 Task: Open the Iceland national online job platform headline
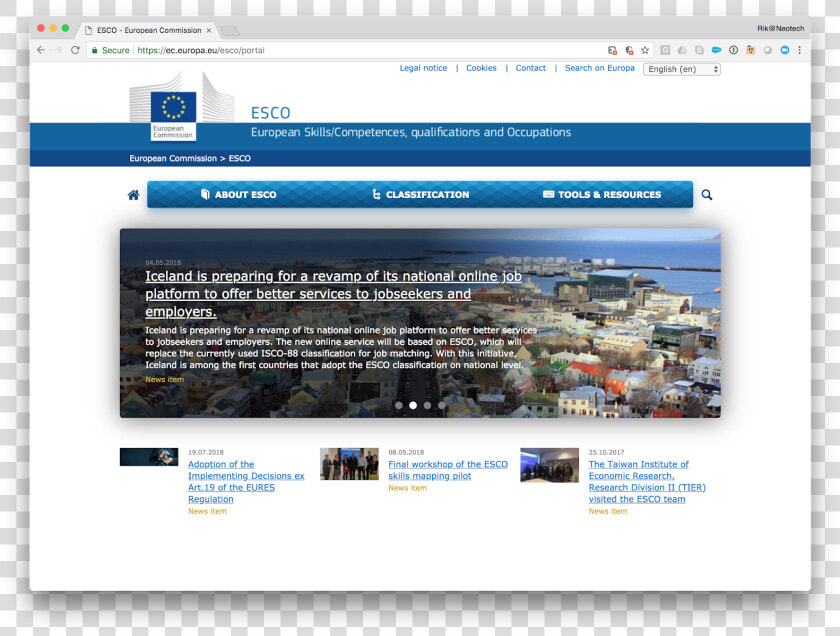[333, 294]
